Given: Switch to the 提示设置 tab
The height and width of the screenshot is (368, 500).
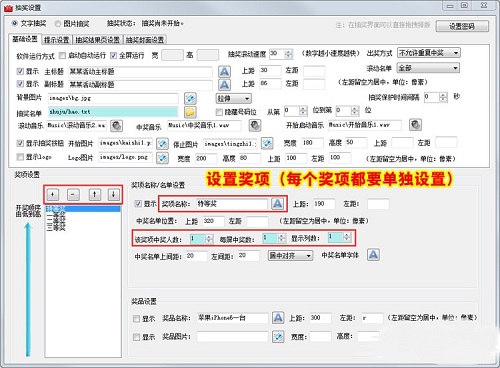Looking at the screenshot, I should click(57, 40).
